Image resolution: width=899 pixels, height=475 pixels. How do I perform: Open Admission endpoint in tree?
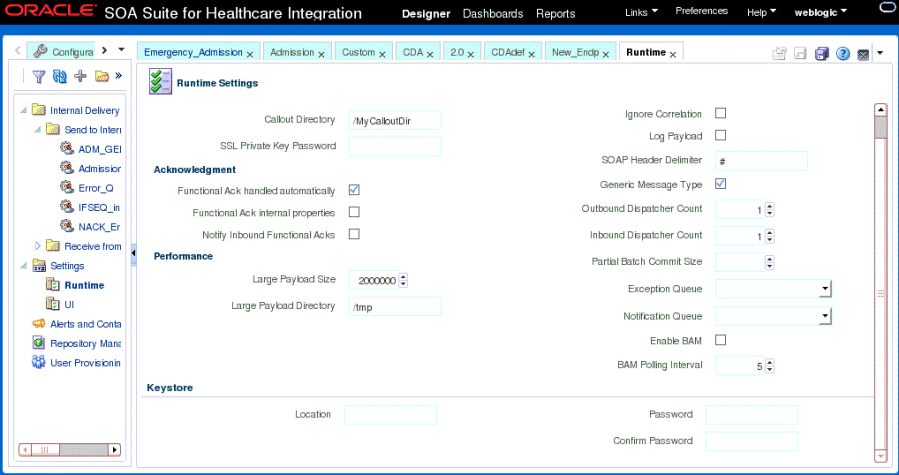pyautogui.click(x=100, y=168)
